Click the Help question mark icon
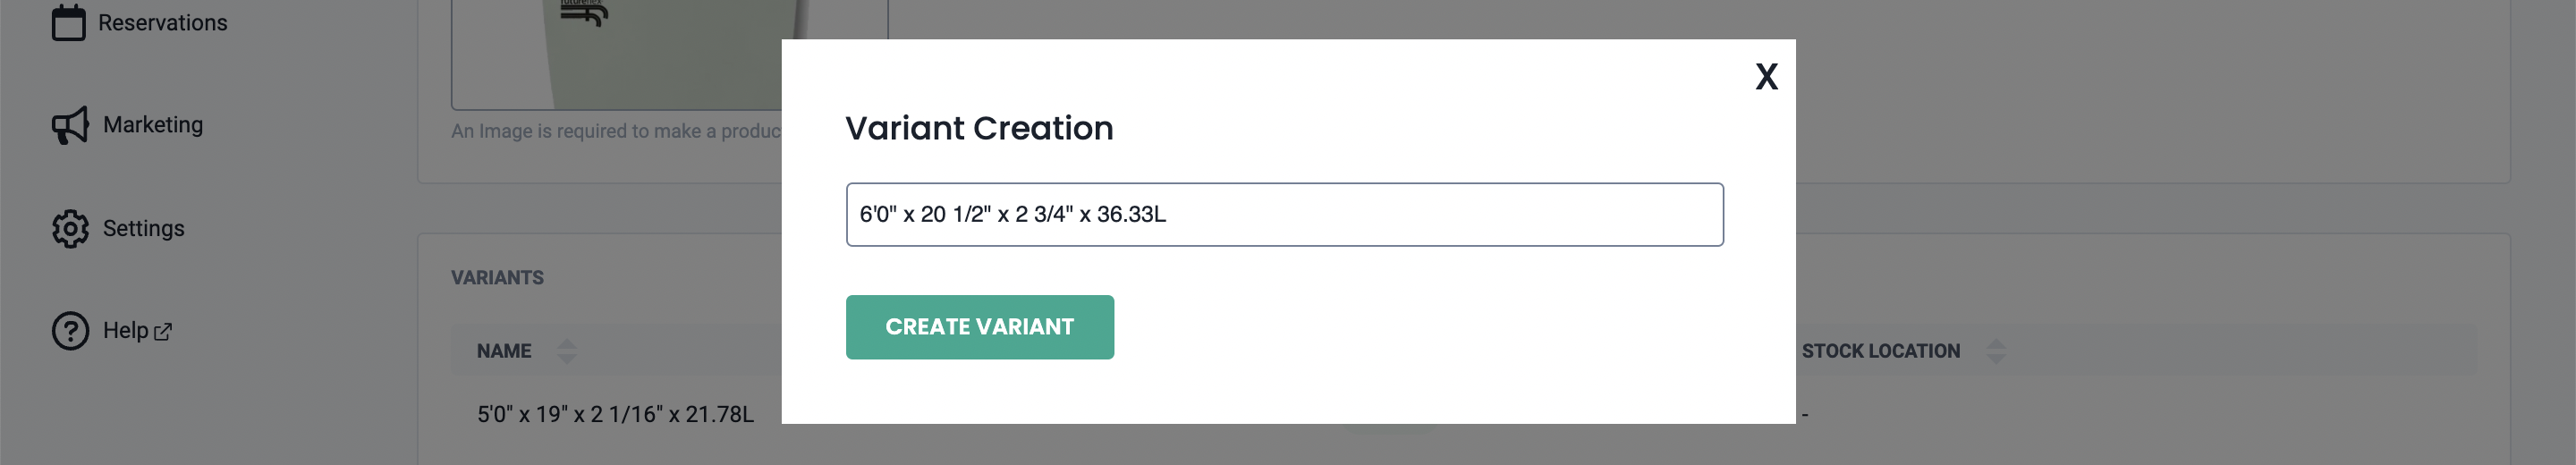The image size is (2576, 465). pos(70,331)
